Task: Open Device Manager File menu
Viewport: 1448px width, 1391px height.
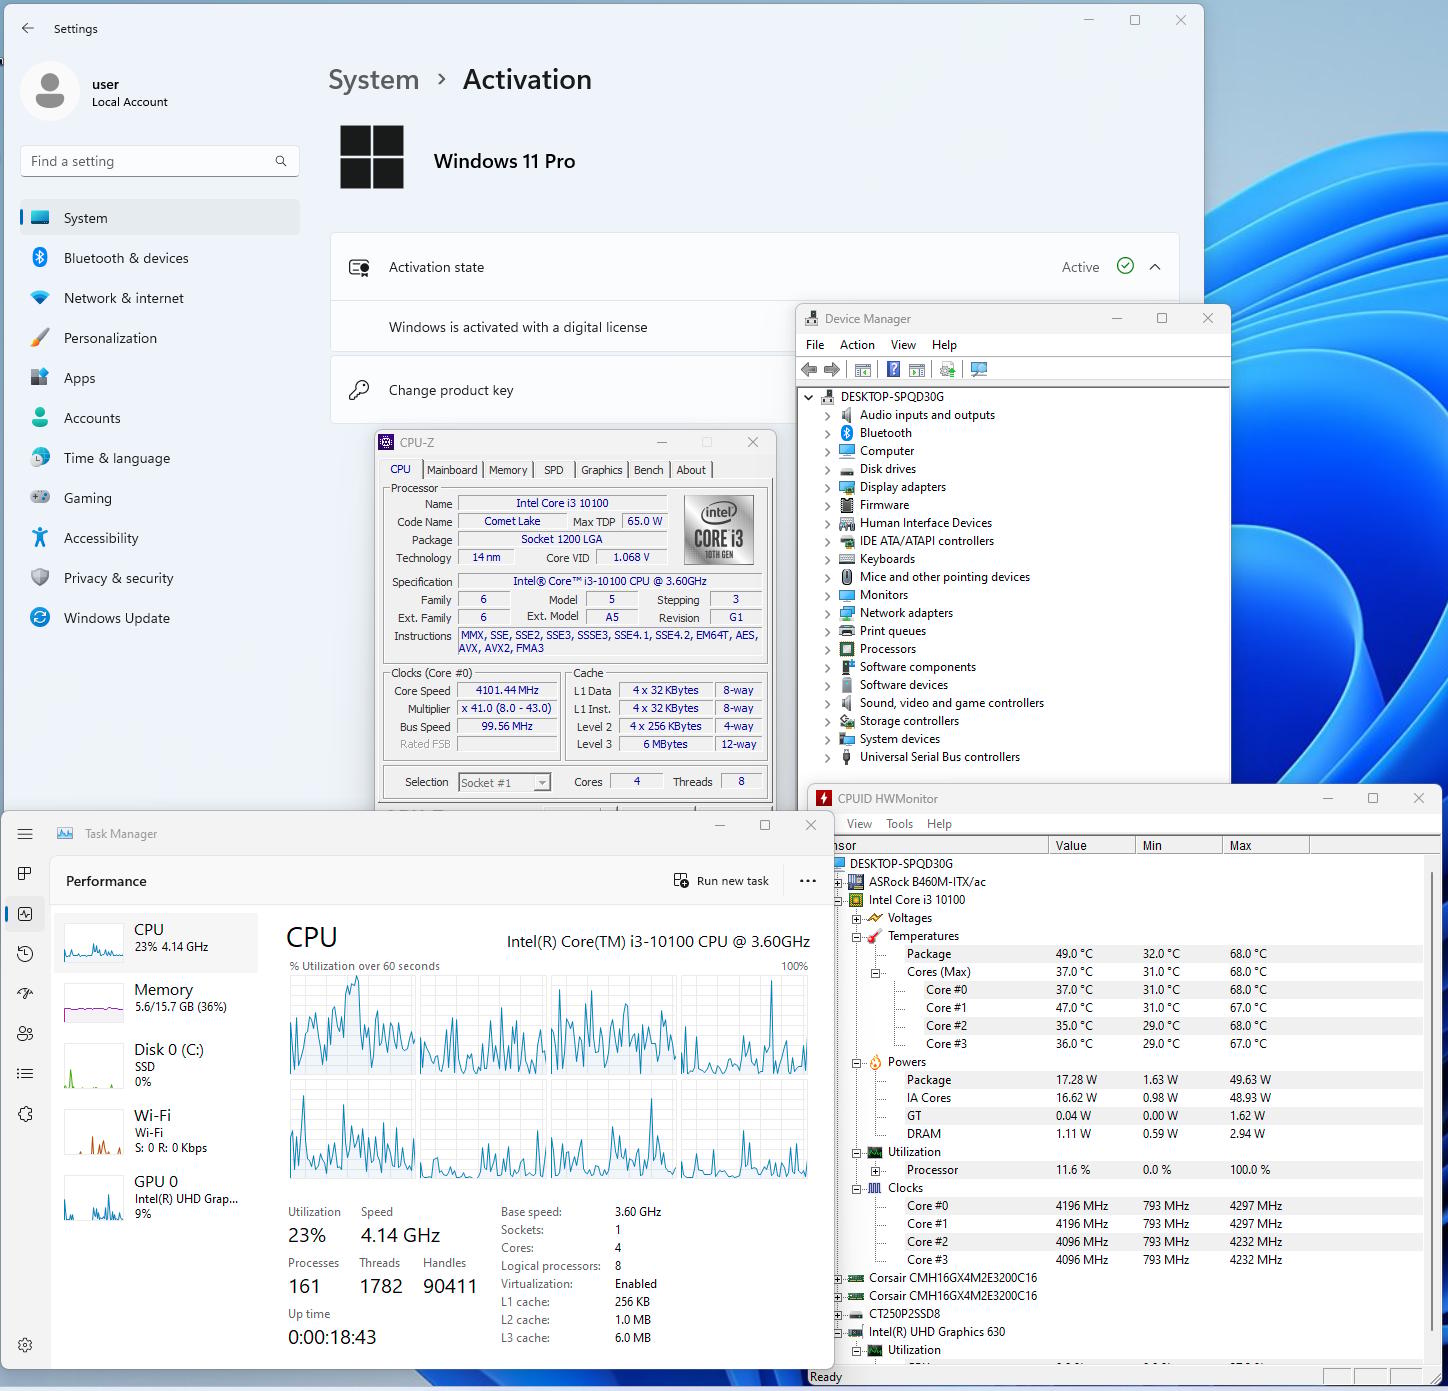Action: tap(815, 345)
